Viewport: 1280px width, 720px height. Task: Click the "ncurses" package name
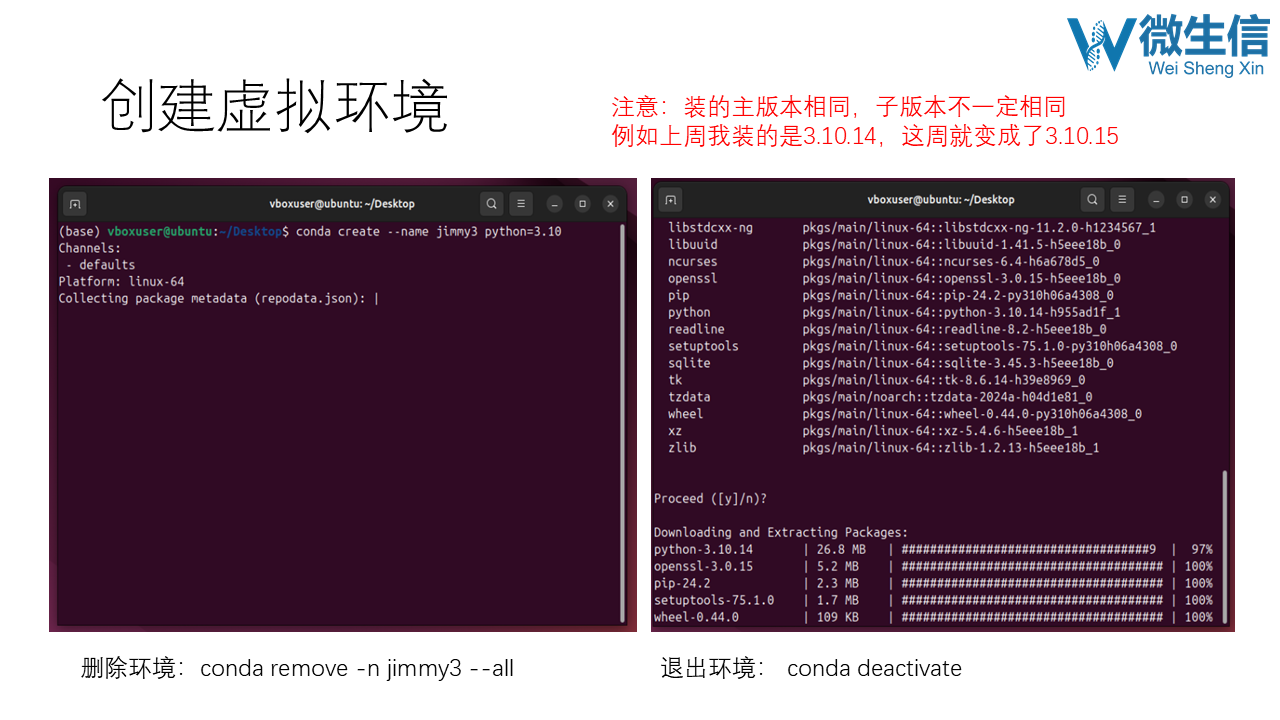[693, 262]
